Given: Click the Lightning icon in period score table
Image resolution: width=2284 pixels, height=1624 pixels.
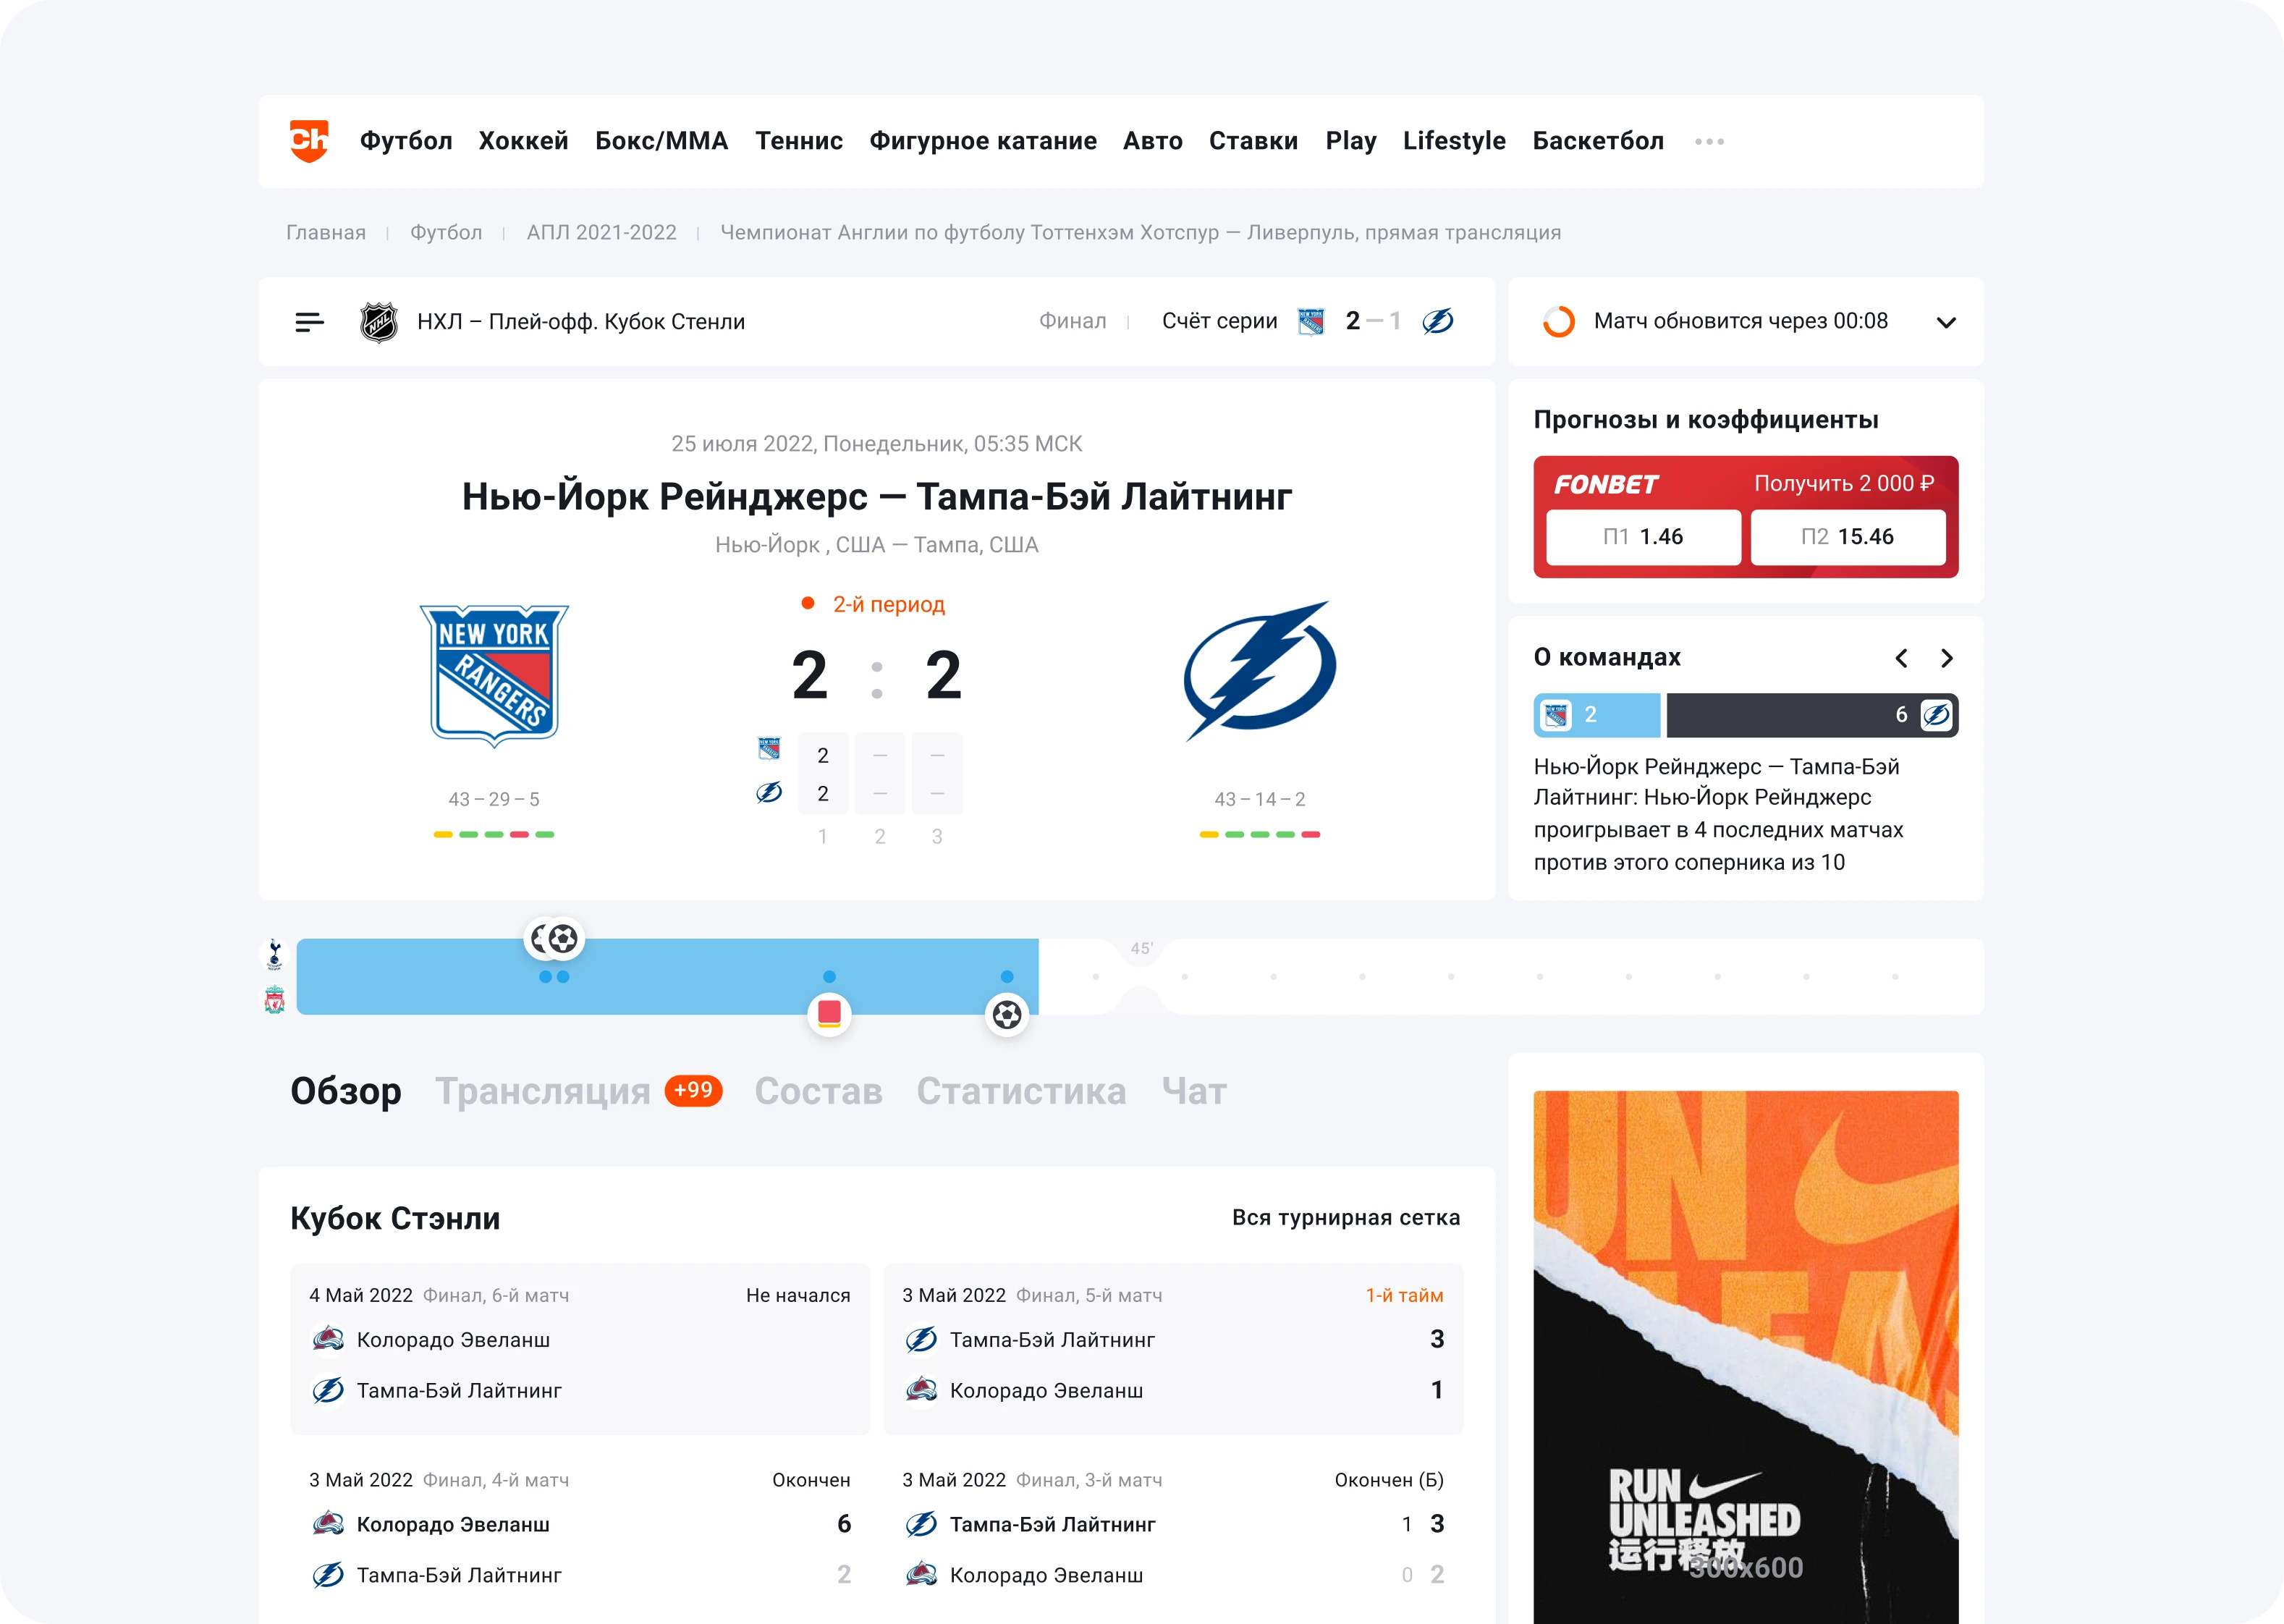Looking at the screenshot, I should point(769,793).
